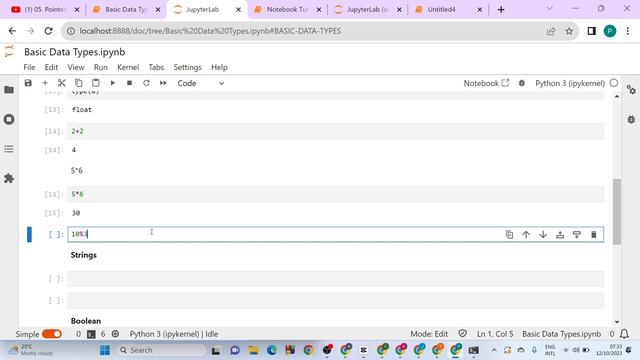Click the Strings markdown heading
The image size is (640, 360).
click(x=84, y=255)
